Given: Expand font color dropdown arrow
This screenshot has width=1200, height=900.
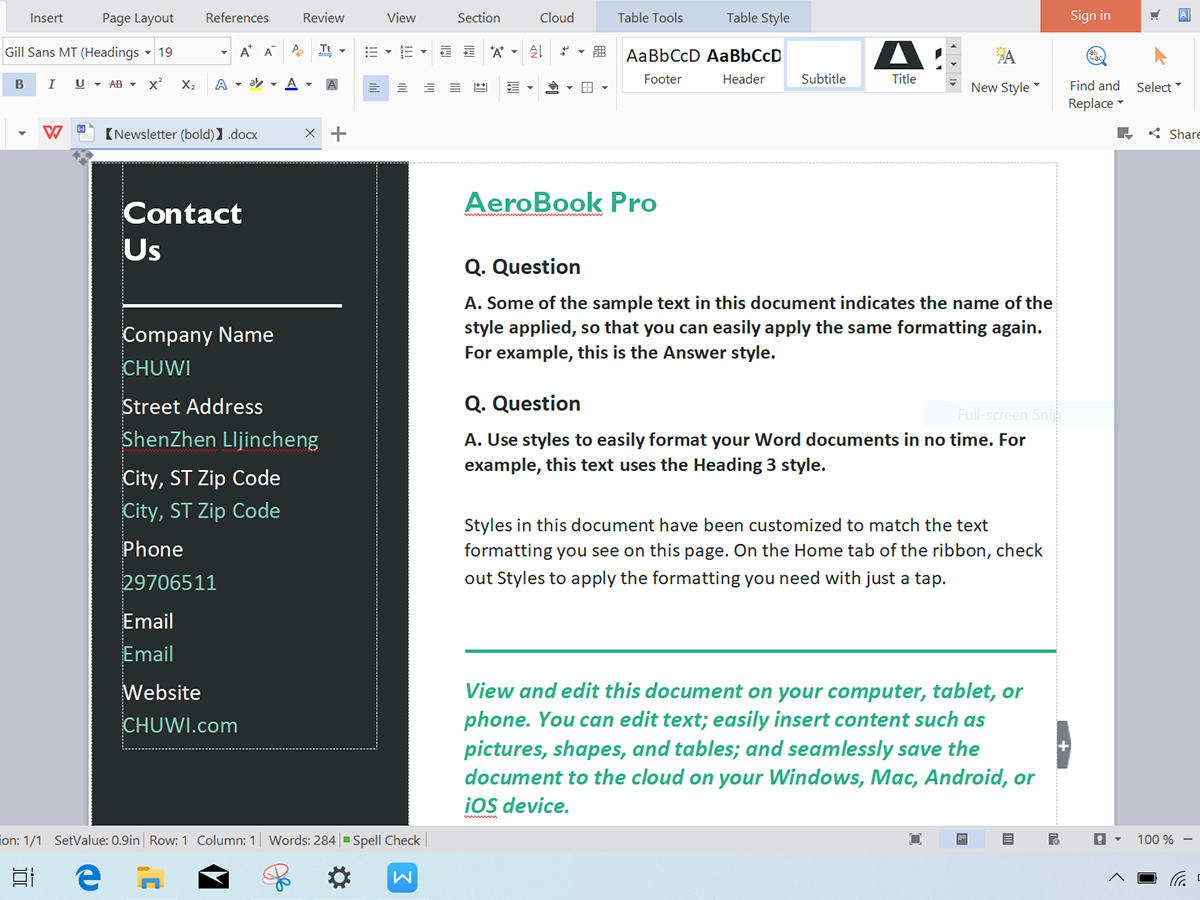Looking at the screenshot, I should point(309,85).
